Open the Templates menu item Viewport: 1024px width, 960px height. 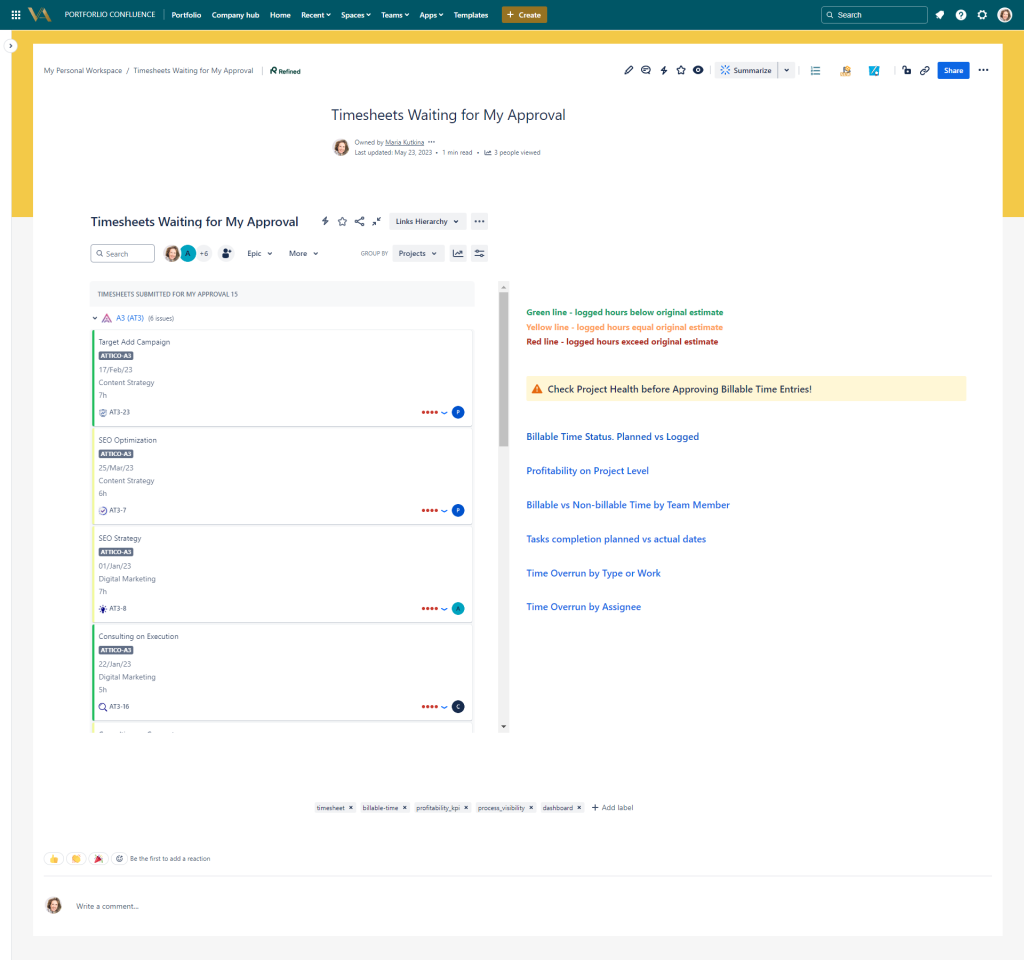pos(470,14)
